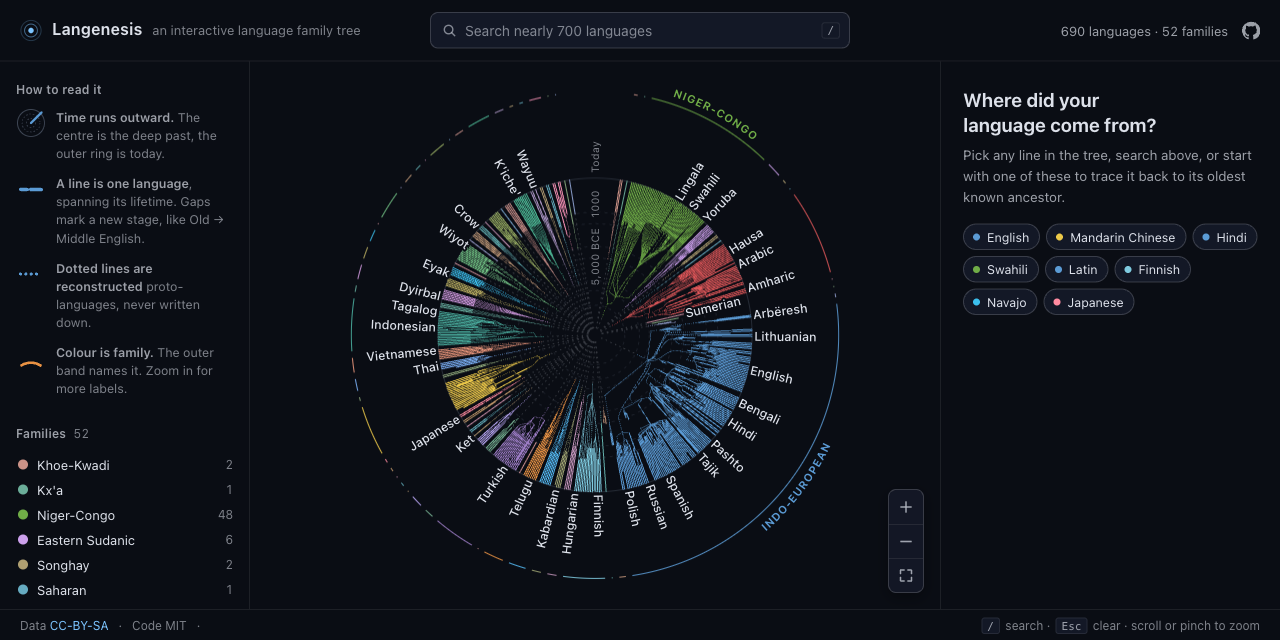This screenshot has width=1280, height=640.
Task: Select the Kx'a family row
Action: point(125,490)
